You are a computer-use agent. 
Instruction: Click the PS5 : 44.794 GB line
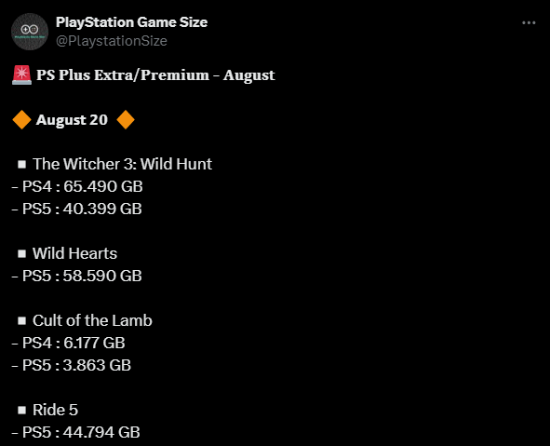(76, 432)
